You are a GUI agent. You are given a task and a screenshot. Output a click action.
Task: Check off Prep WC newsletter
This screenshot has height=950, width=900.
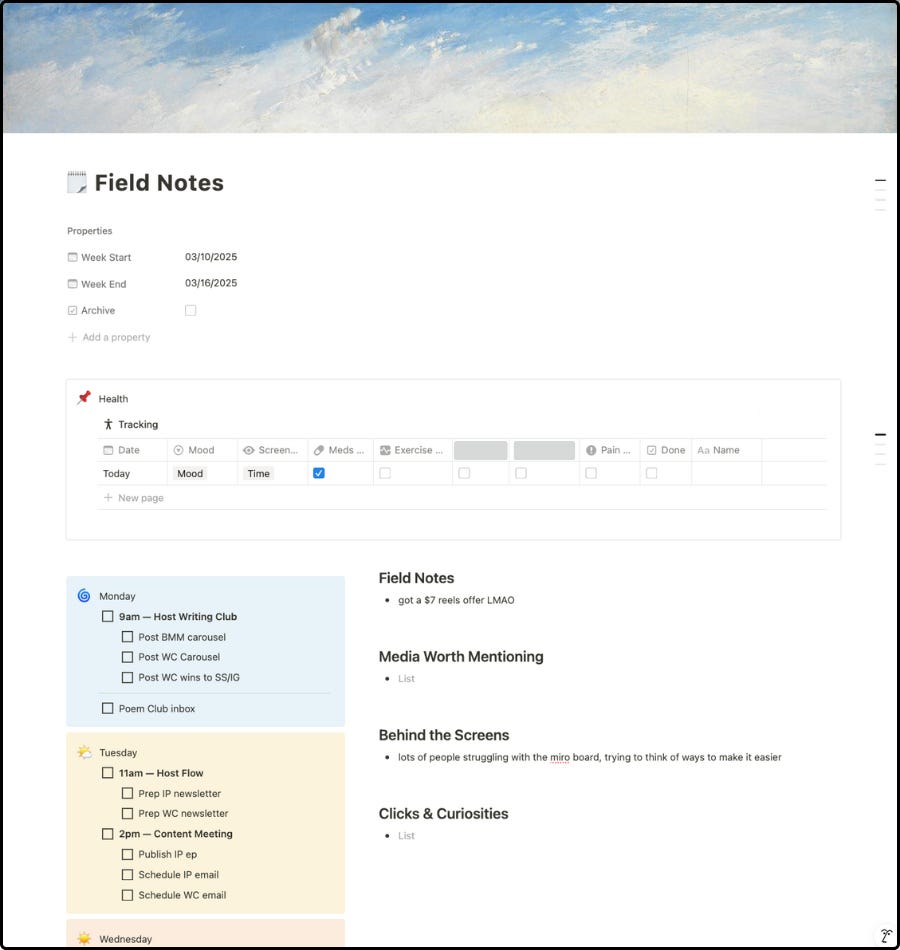point(127,813)
